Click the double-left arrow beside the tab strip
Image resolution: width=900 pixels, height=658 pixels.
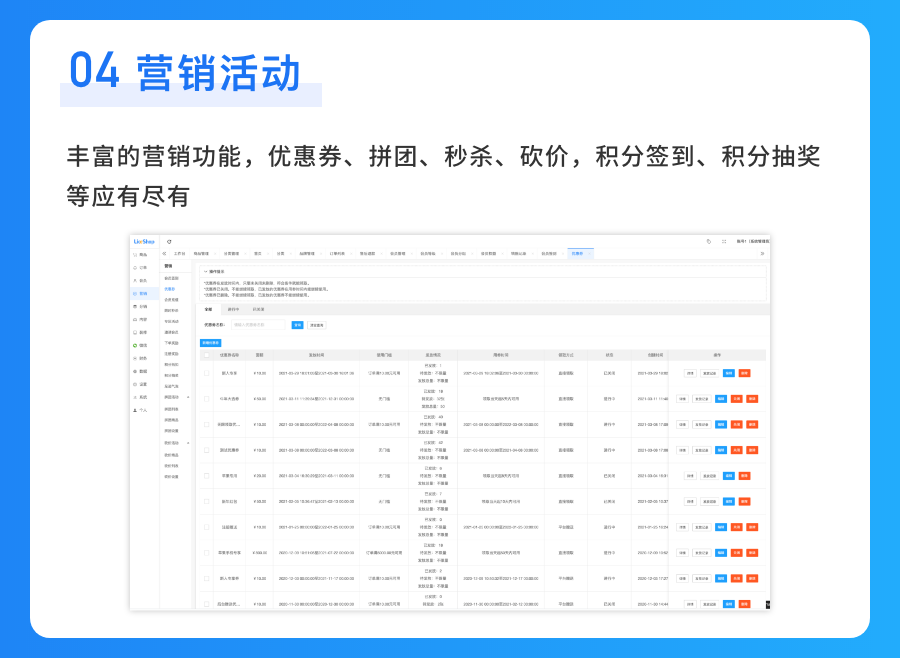tap(165, 254)
